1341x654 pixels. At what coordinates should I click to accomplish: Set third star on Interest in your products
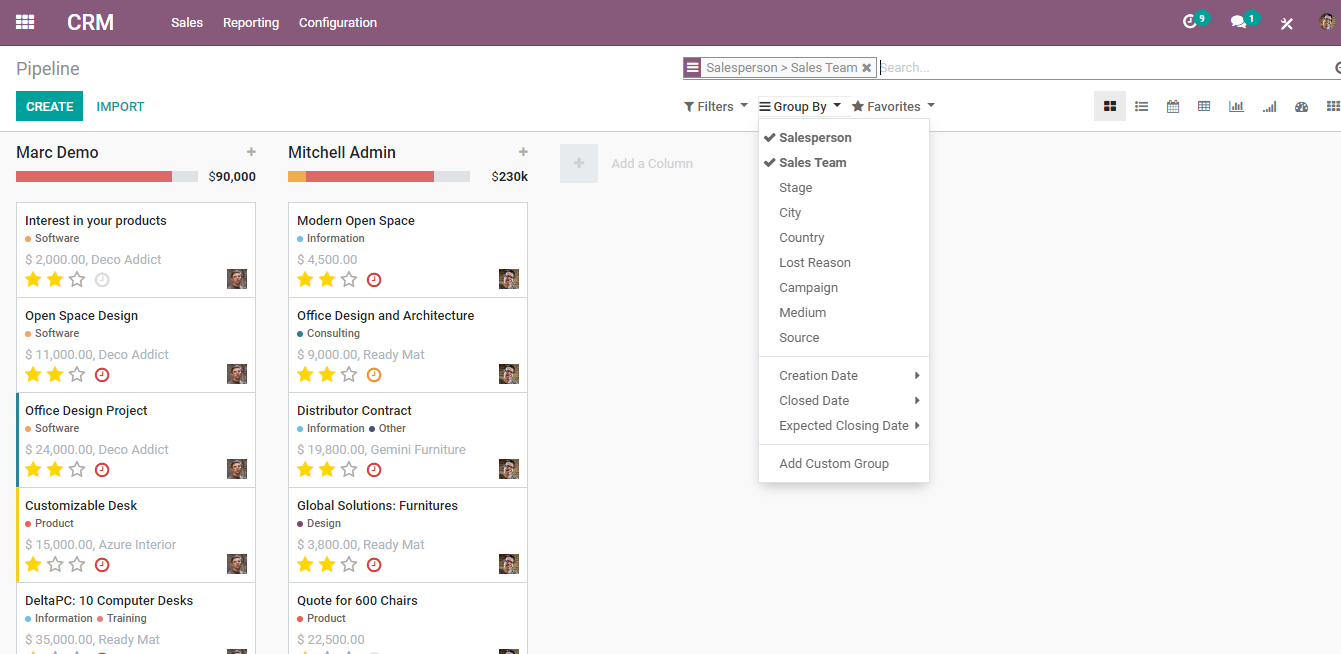click(x=77, y=279)
